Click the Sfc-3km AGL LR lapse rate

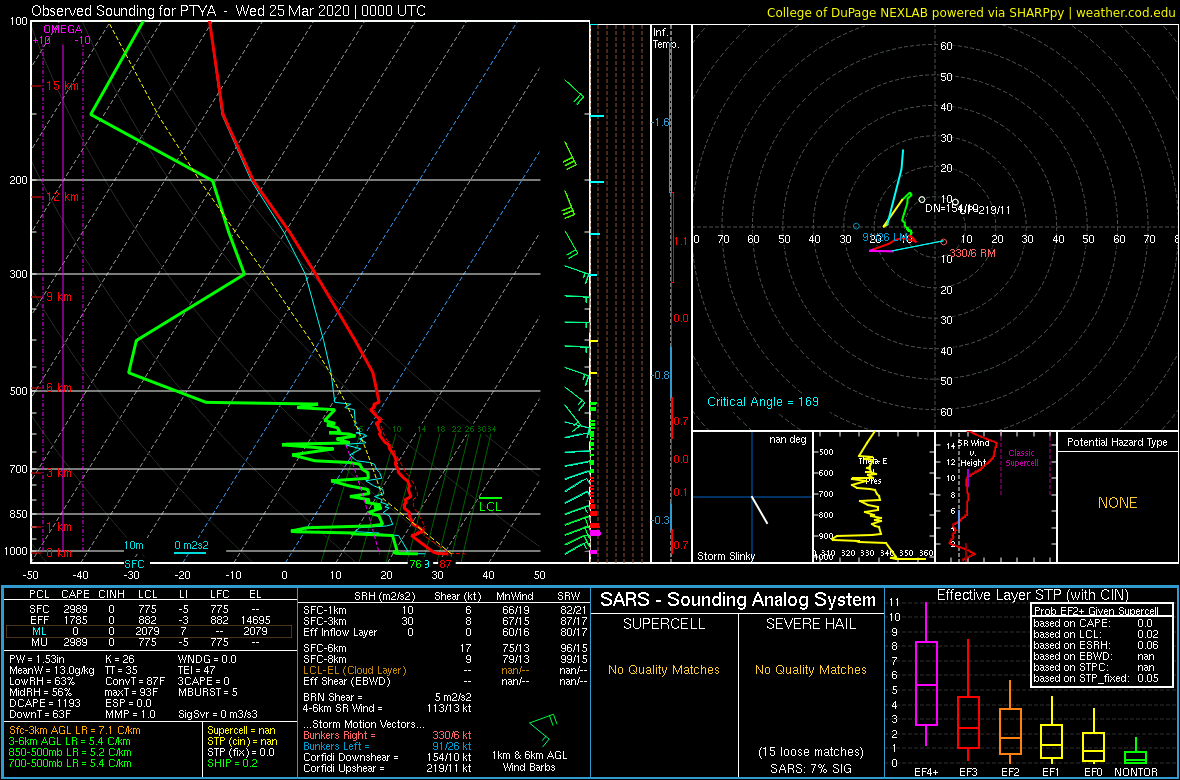pos(75,730)
